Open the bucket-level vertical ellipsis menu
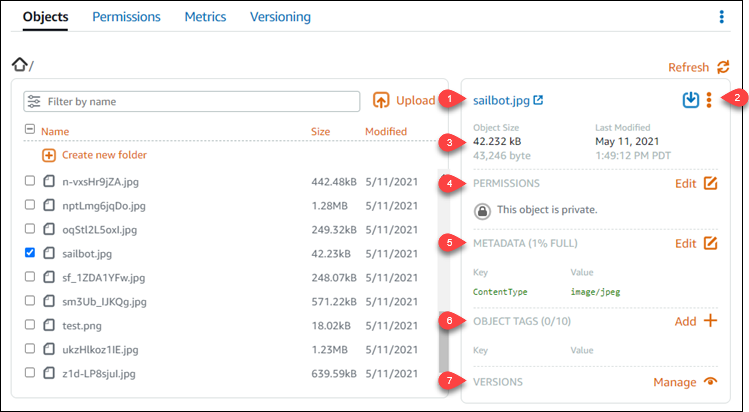Screen dimensions: 749x412 pyautogui.click(x=723, y=17)
